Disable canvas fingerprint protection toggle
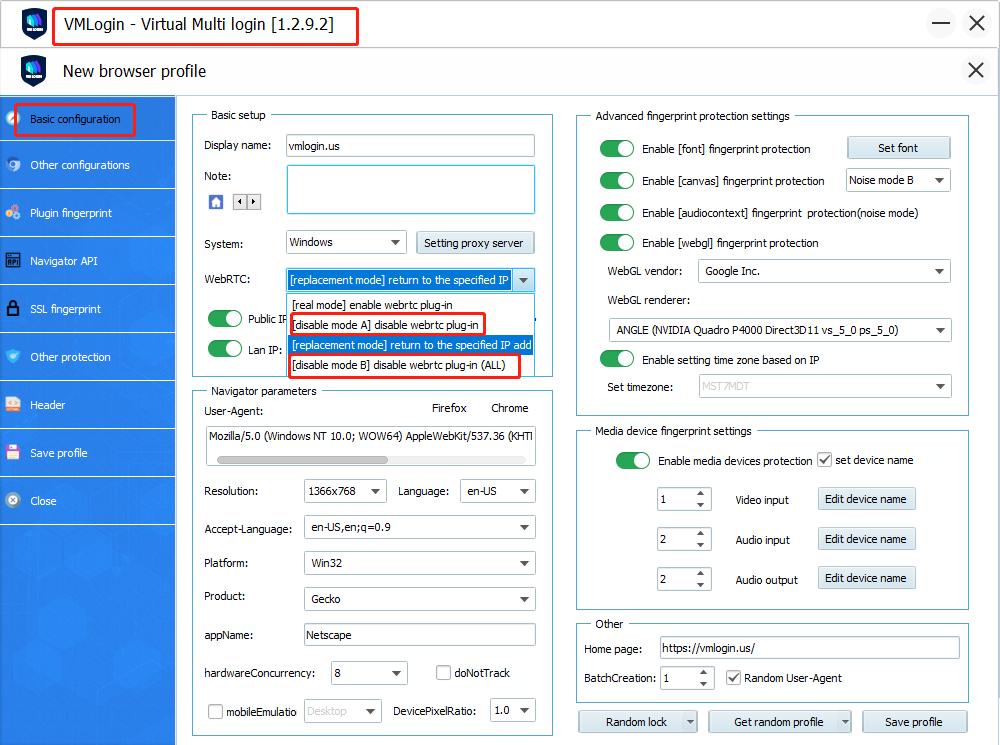 tap(617, 181)
